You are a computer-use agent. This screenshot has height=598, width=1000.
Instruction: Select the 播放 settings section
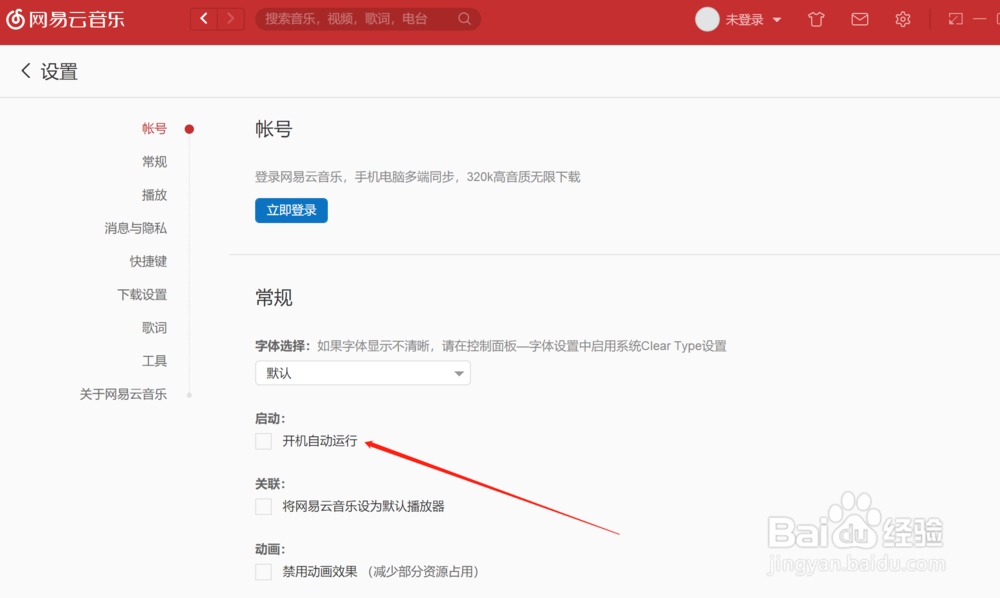coord(154,195)
